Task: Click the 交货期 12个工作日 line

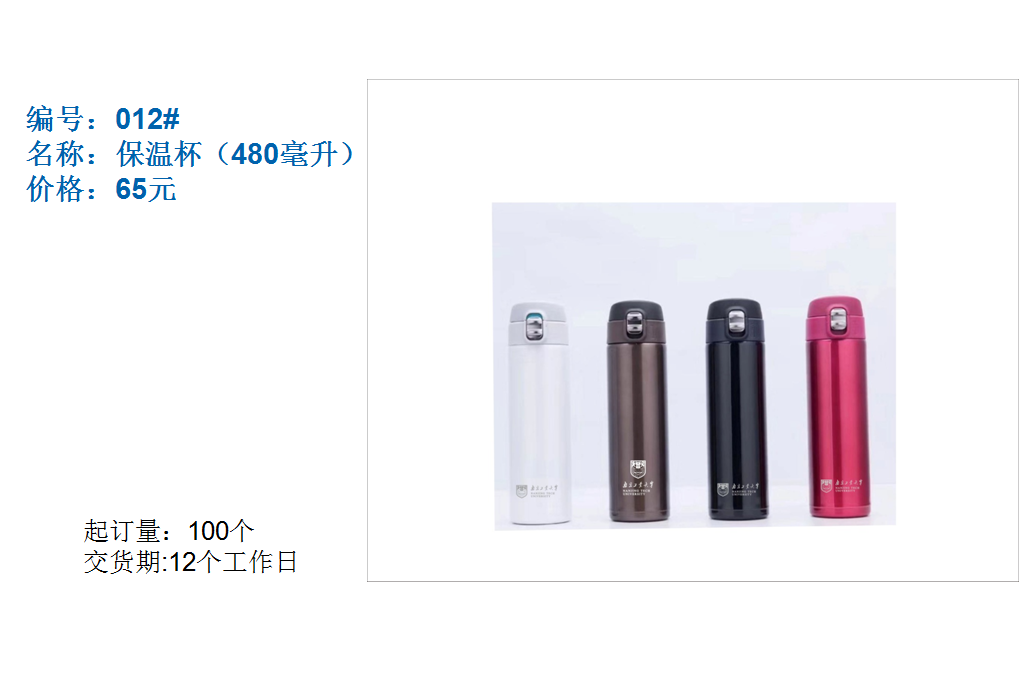Action: tap(191, 562)
